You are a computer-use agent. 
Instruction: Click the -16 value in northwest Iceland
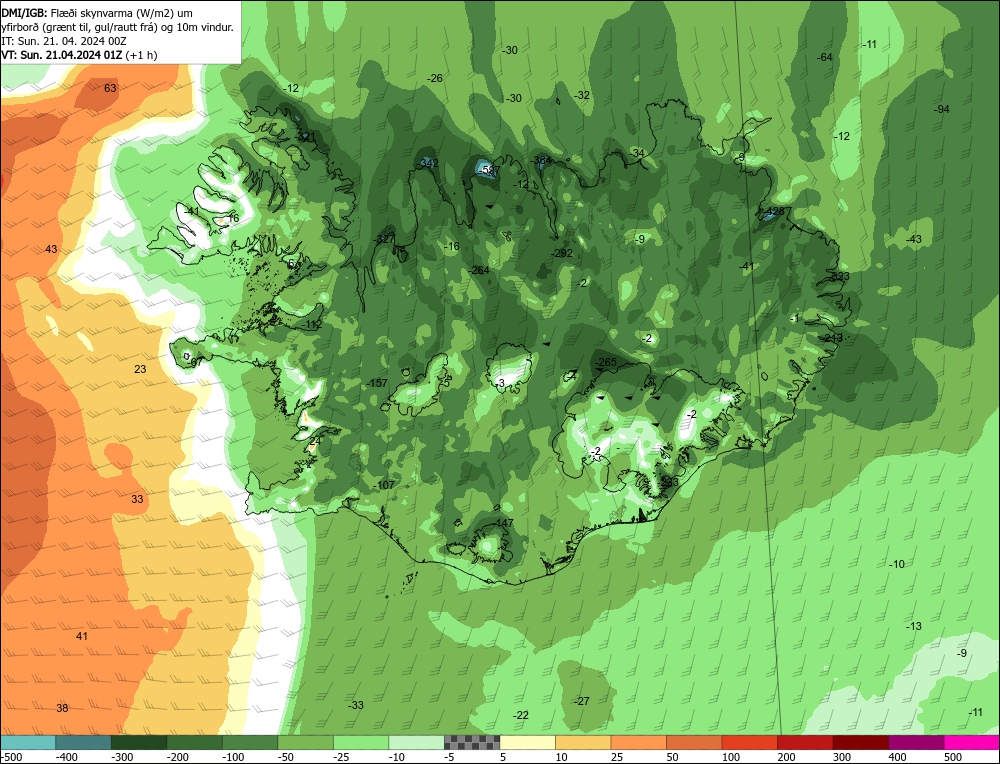point(452,246)
